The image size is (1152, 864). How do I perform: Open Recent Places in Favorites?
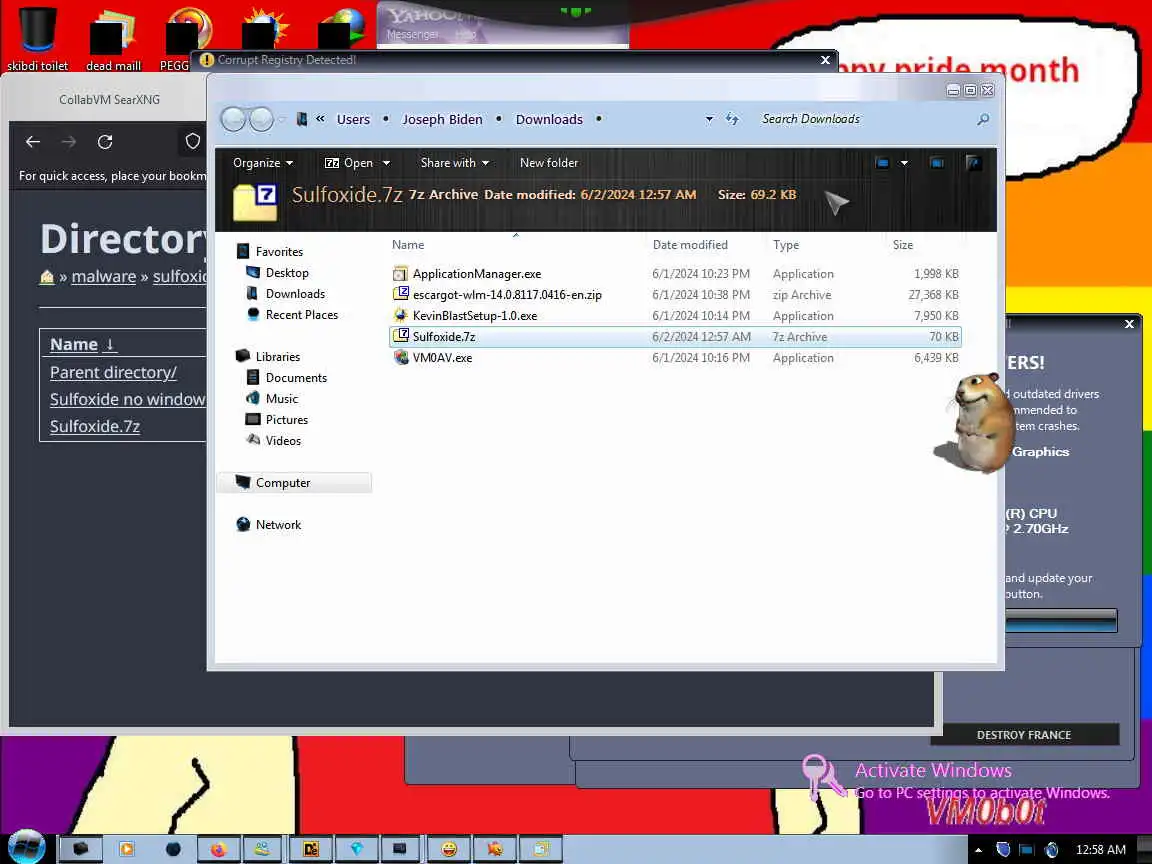[x=301, y=314]
